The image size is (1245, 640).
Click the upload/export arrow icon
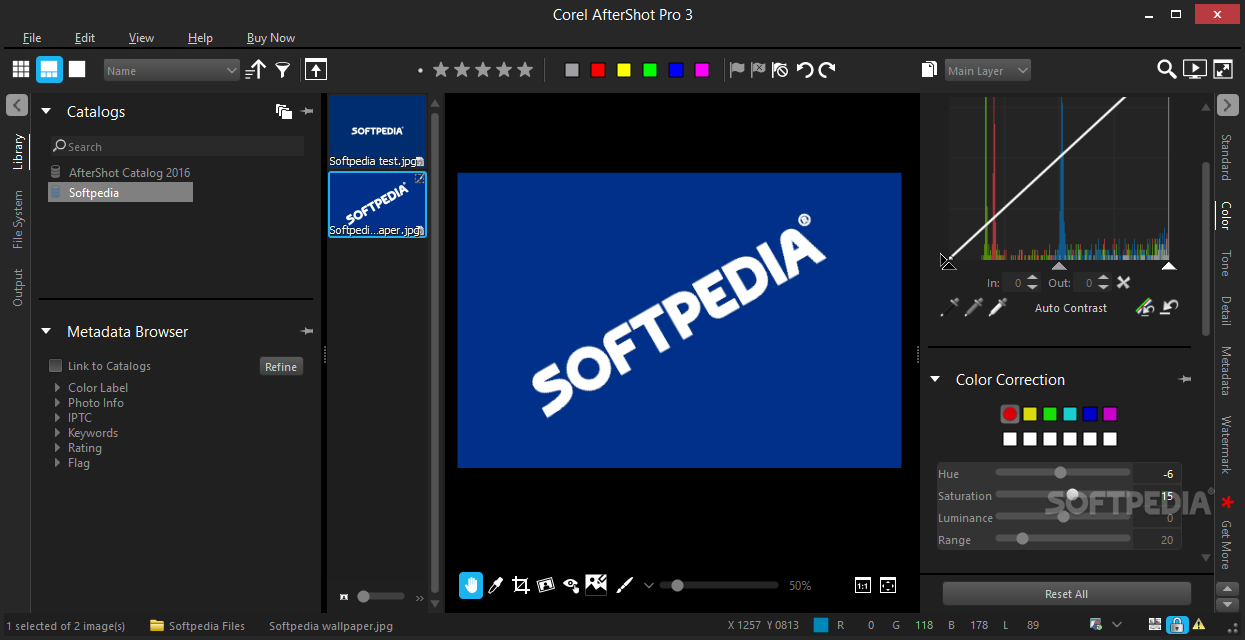[x=316, y=69]
